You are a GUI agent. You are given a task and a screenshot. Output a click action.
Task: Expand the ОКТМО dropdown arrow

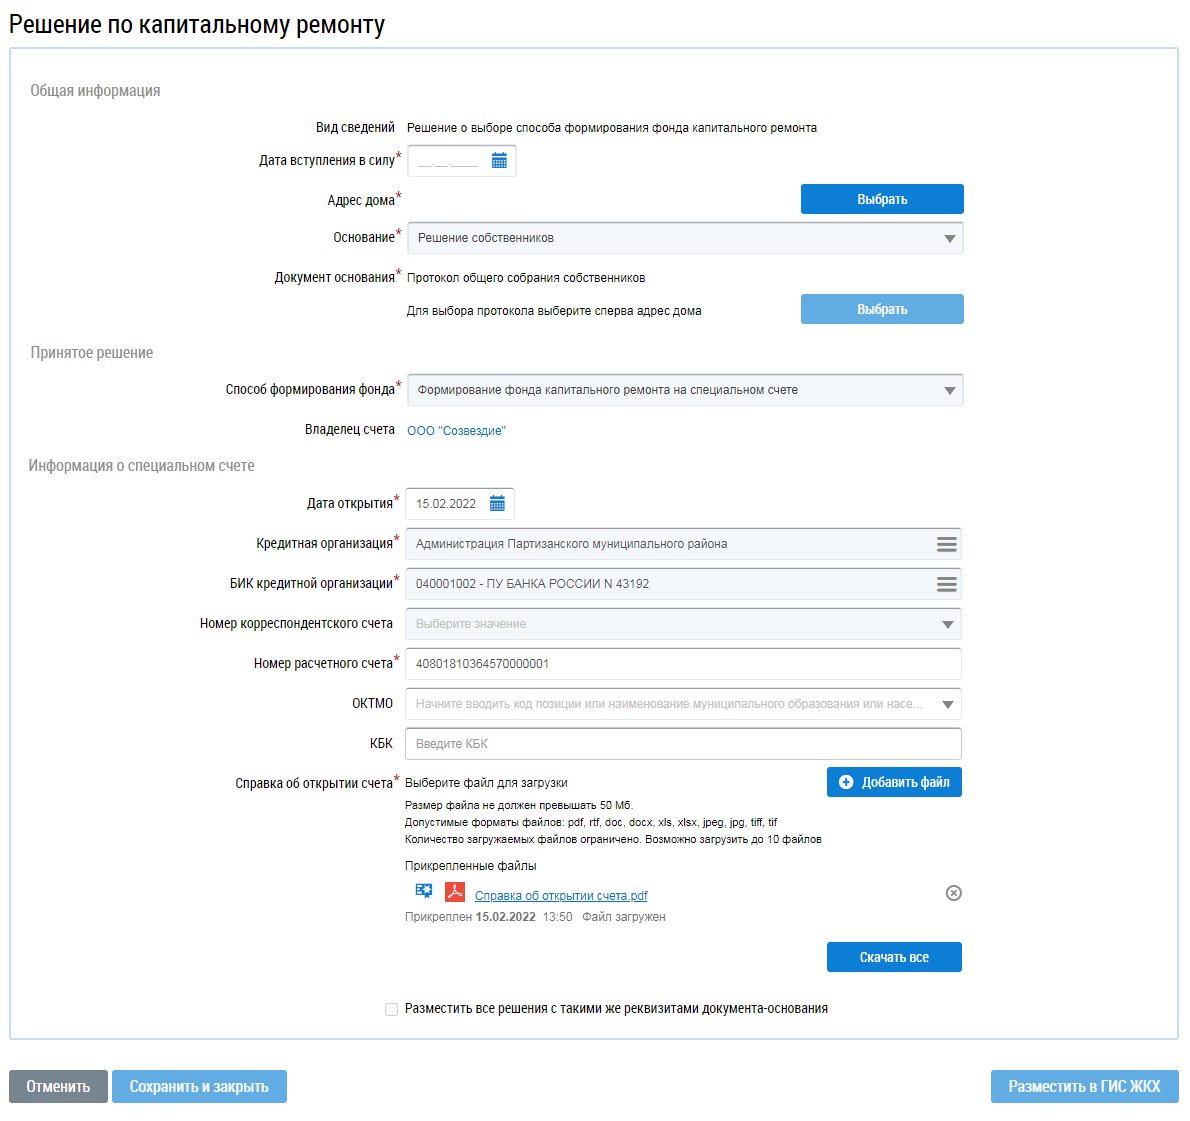click(x=948, y=704)
